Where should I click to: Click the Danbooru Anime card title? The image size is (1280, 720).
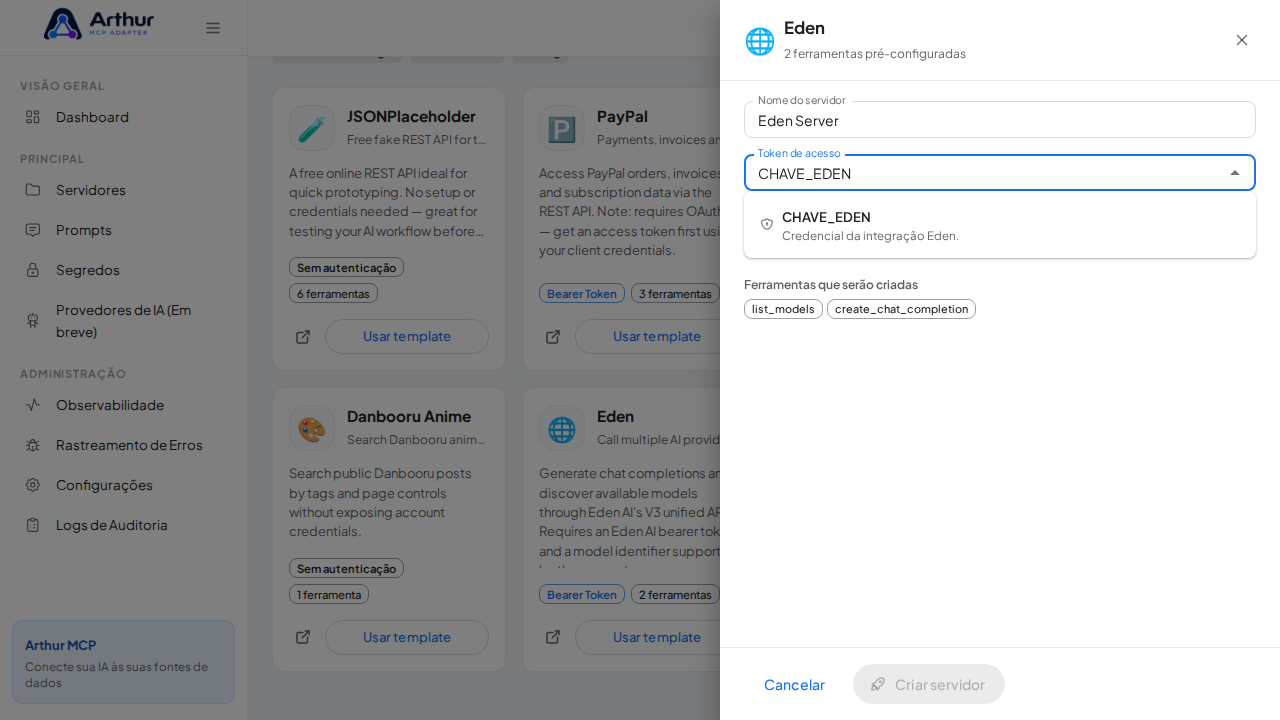(x=409, y=416)
